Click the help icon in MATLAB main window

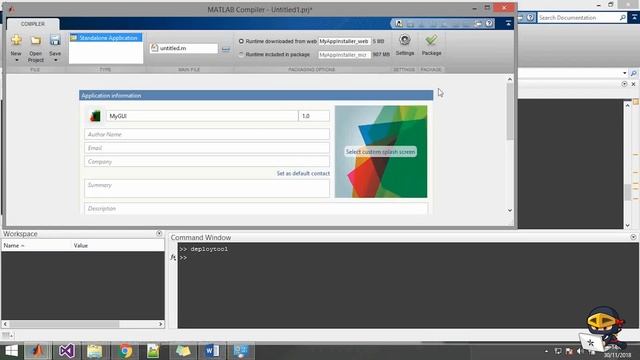(530, 18)
